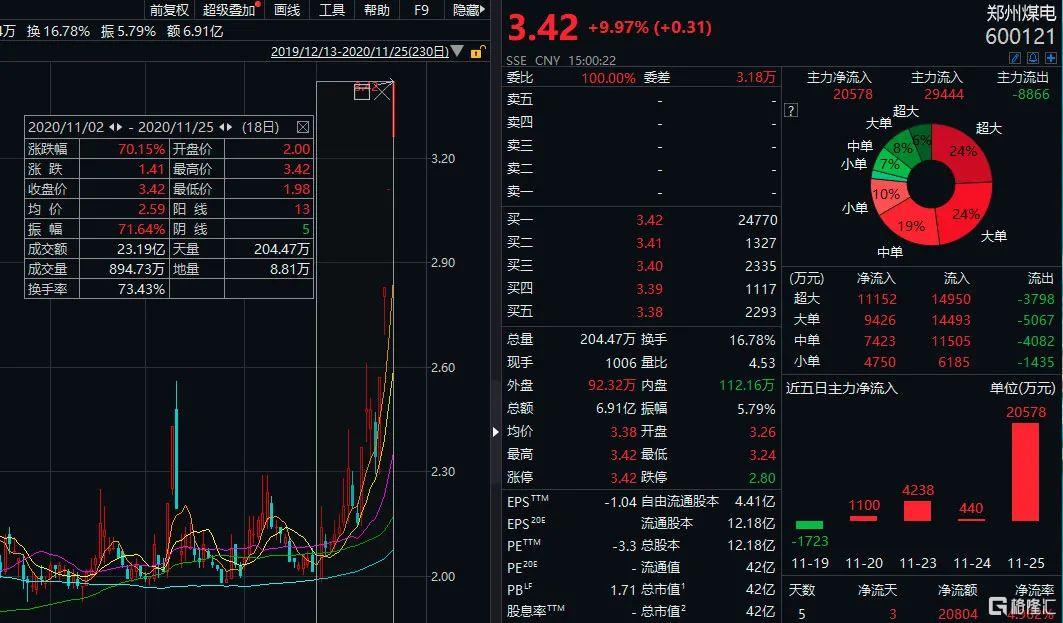Select the 买四 bid price 3.39
The height and width of the screenshot is (623, 1063).
pos(649,289)
